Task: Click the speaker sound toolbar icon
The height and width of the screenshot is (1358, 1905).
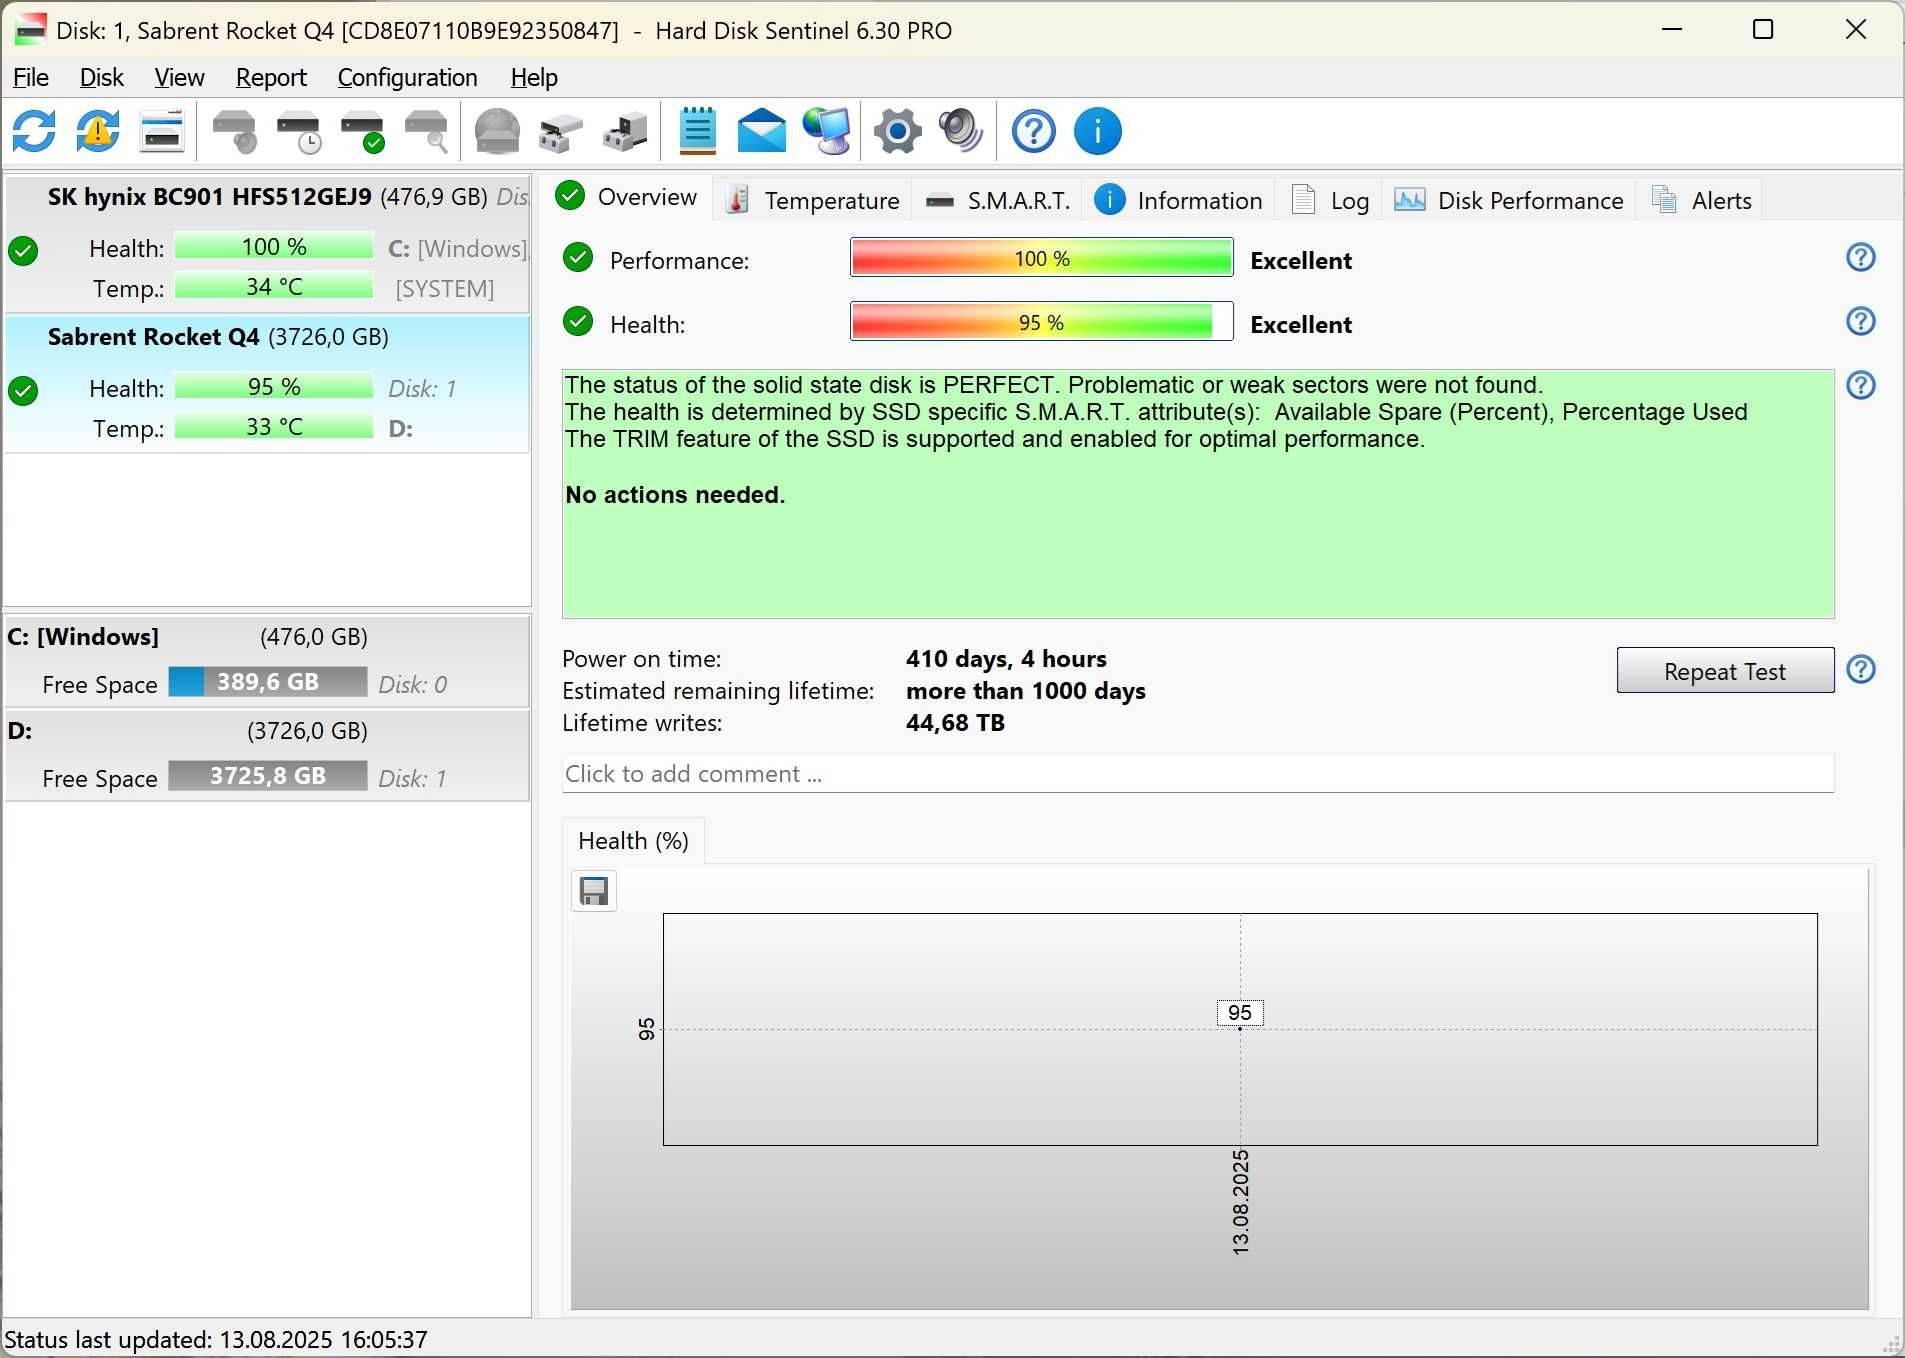Action: pos(962,131)
